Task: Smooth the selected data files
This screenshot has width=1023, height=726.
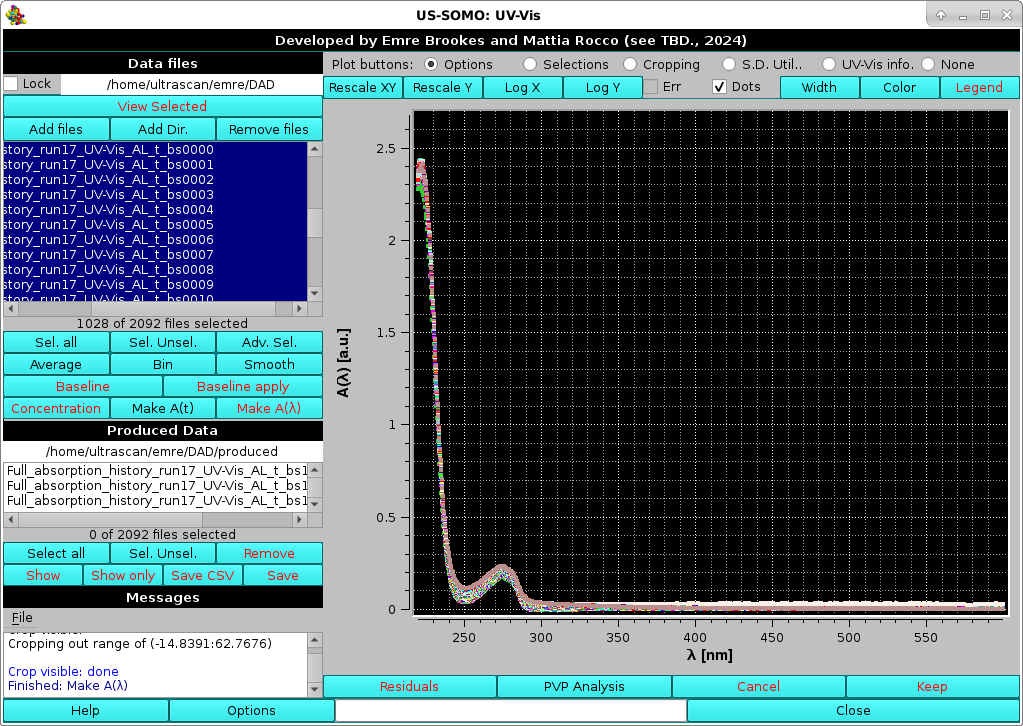Action: tap(269, 364)
